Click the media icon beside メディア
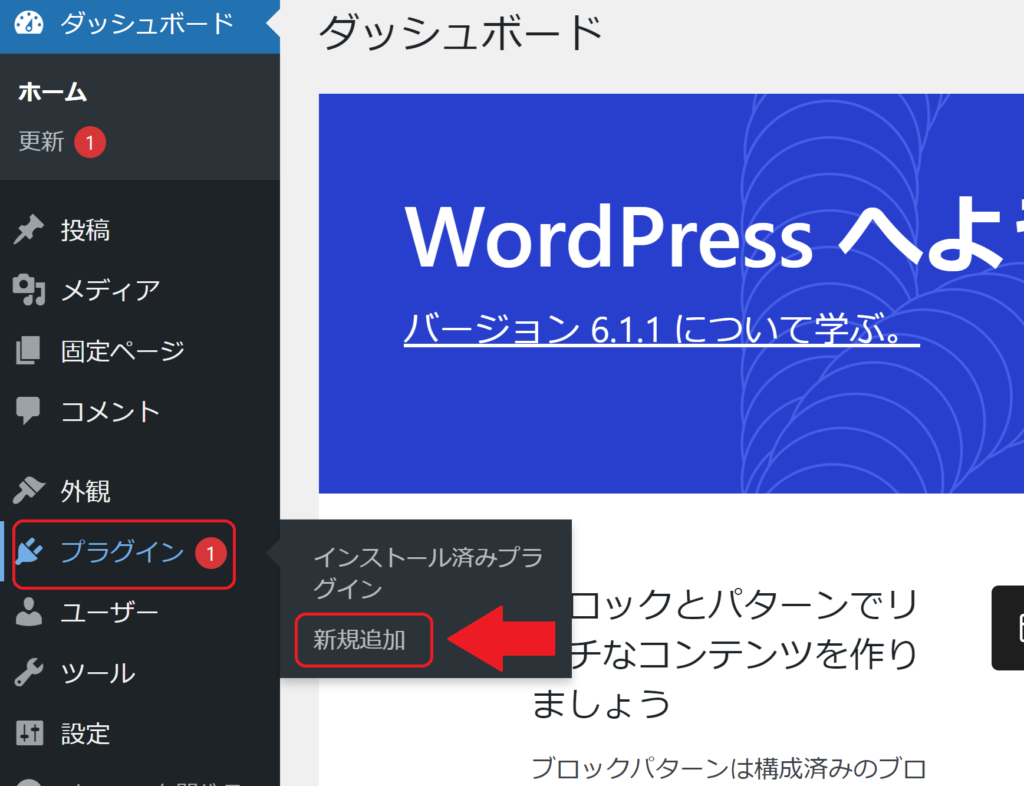 point(29,290)
